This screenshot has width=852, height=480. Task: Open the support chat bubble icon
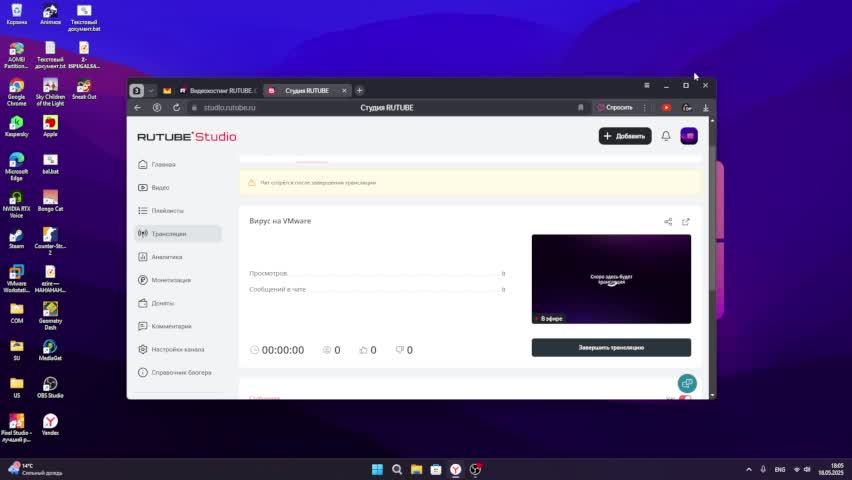tap(687, 383)
